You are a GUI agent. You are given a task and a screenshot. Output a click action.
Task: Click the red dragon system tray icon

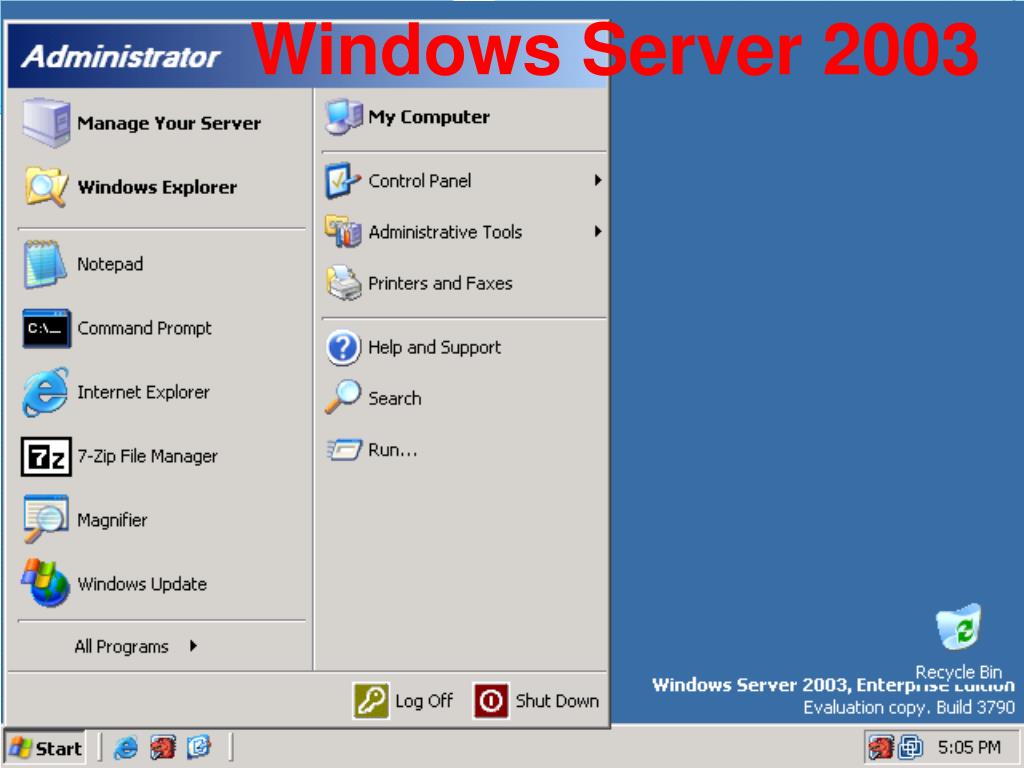tap(880, 747)
